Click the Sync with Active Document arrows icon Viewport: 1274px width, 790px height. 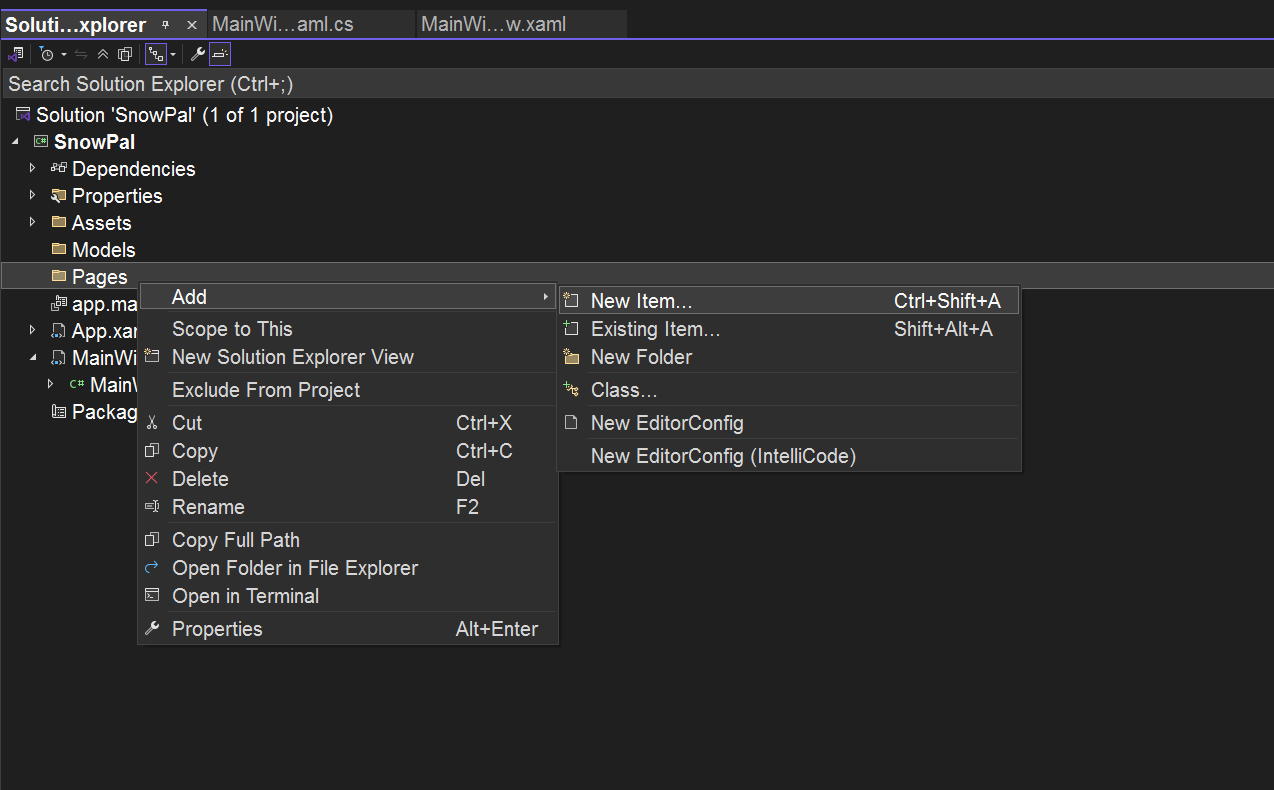tap(81, 54)
